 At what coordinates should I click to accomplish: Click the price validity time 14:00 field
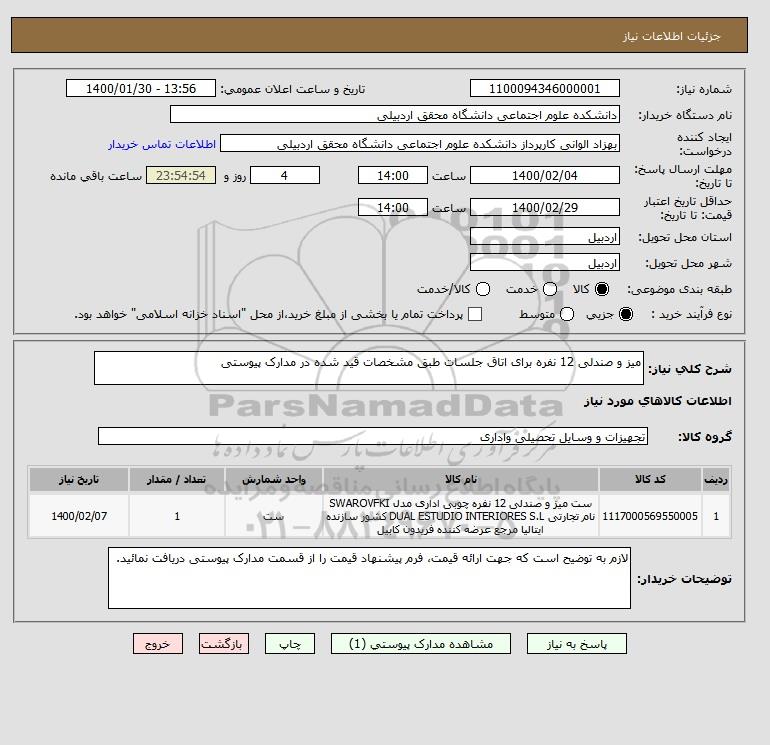coord(393,207)
